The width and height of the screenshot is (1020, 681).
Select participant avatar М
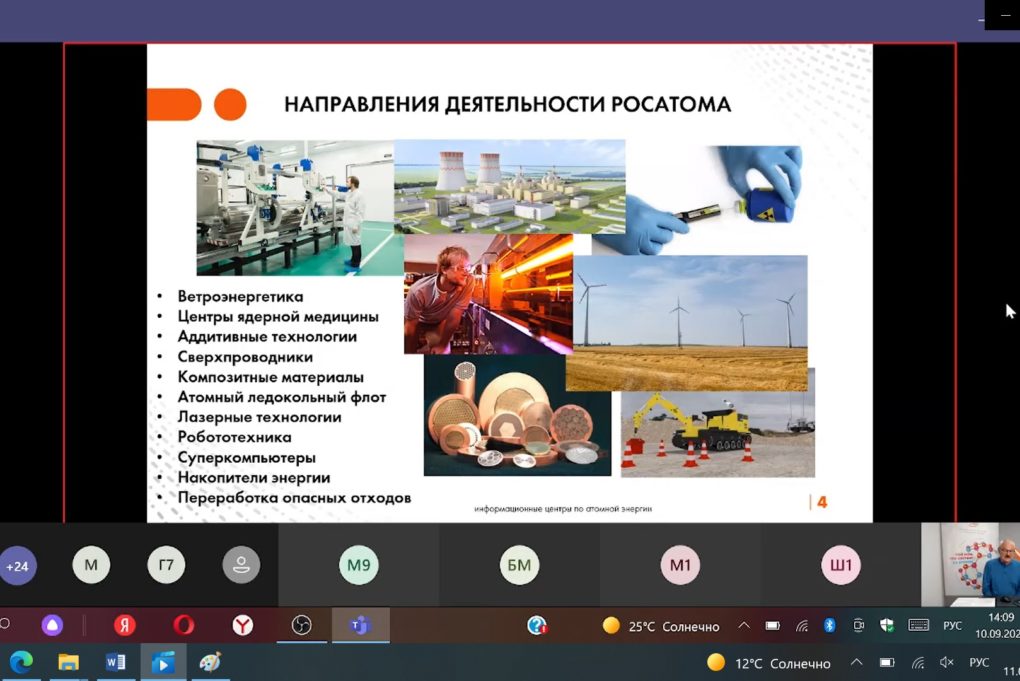tap(91, 565)
